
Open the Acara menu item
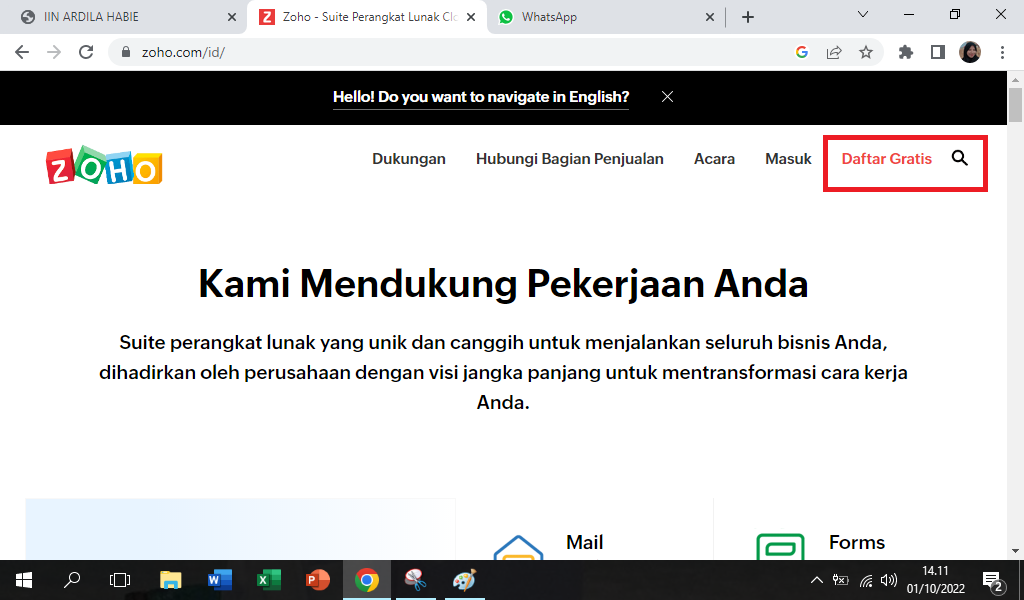714,159
